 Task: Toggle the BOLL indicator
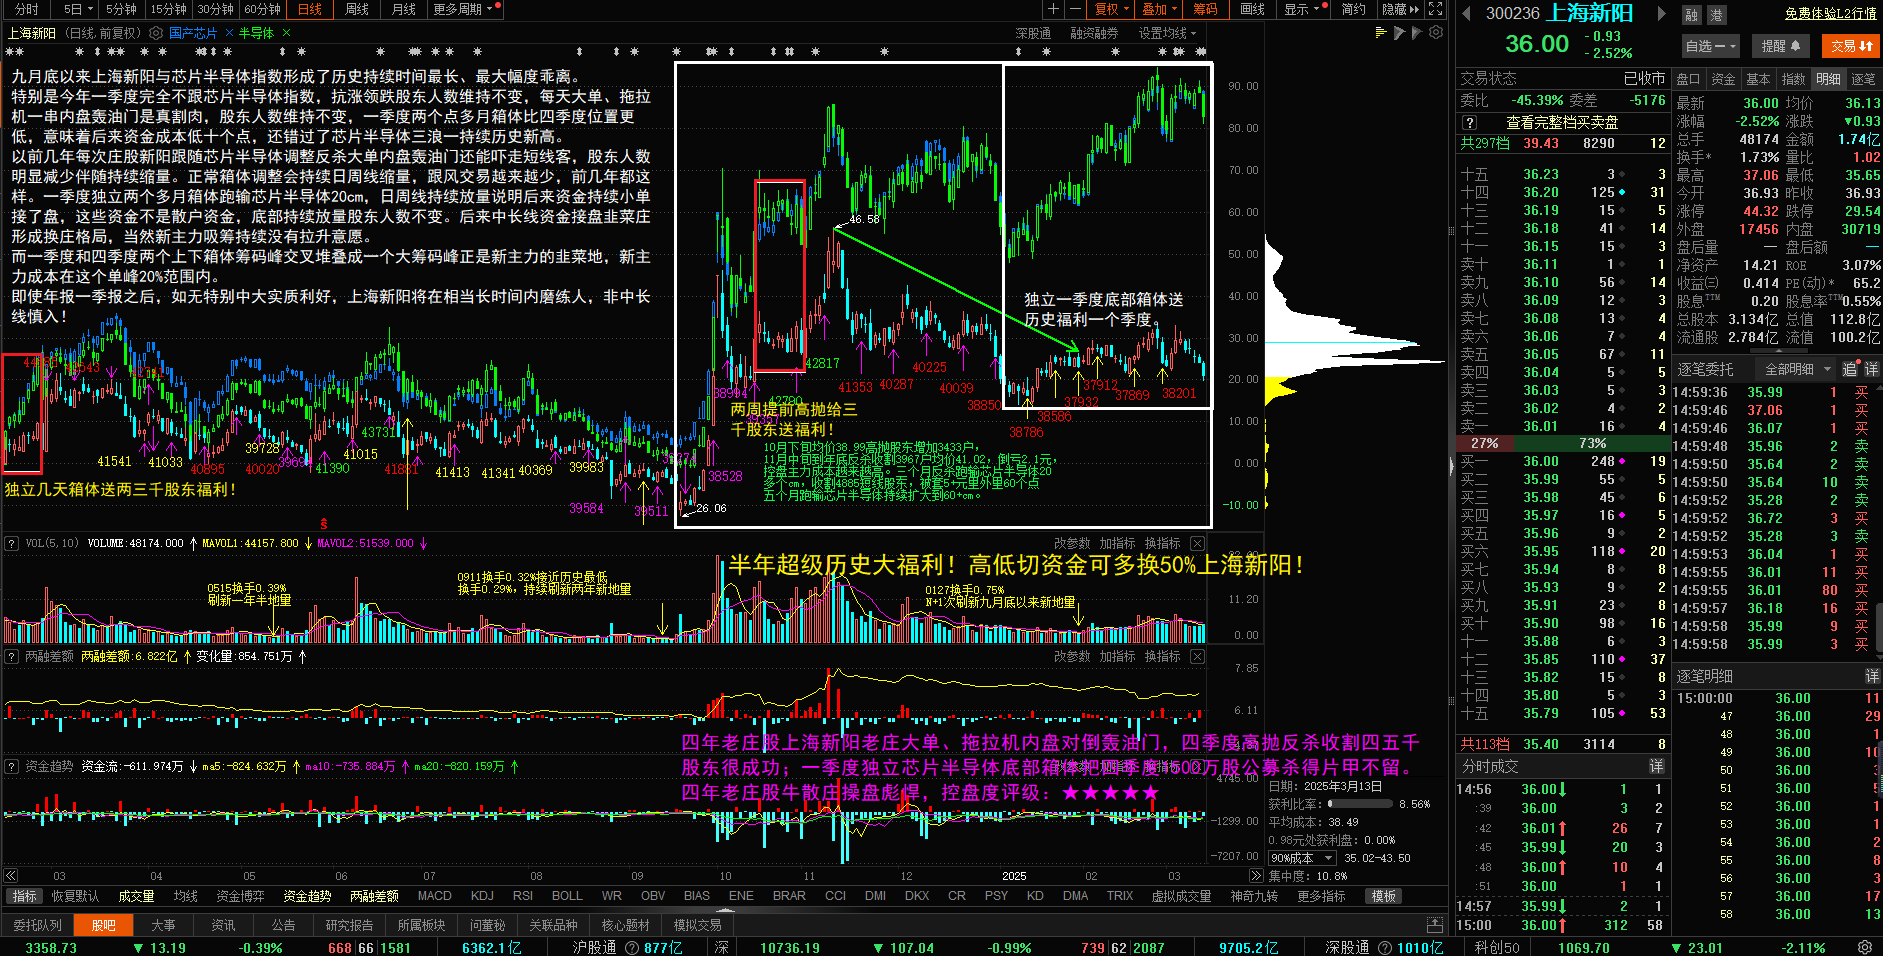[567, 896]
